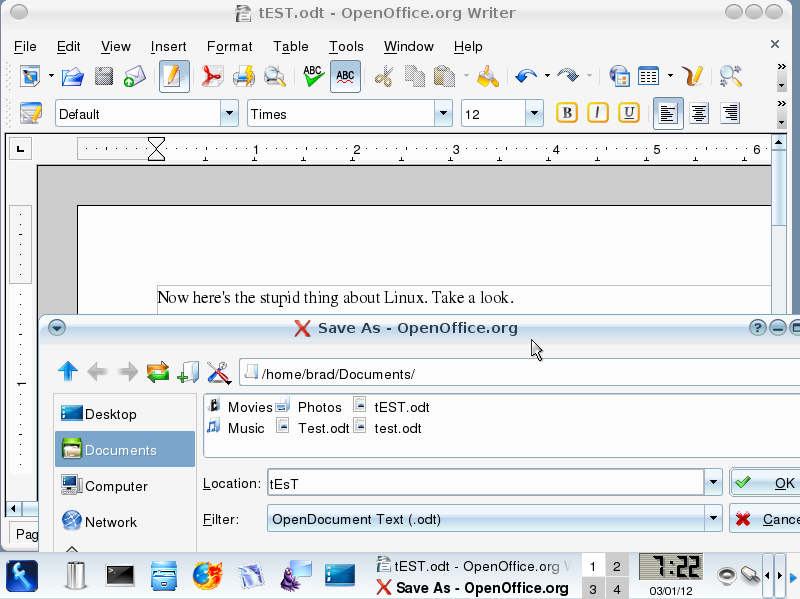The height and width of the screenshot is (599, 800).
Task: Open the Format menu
Action: (230, 46)
